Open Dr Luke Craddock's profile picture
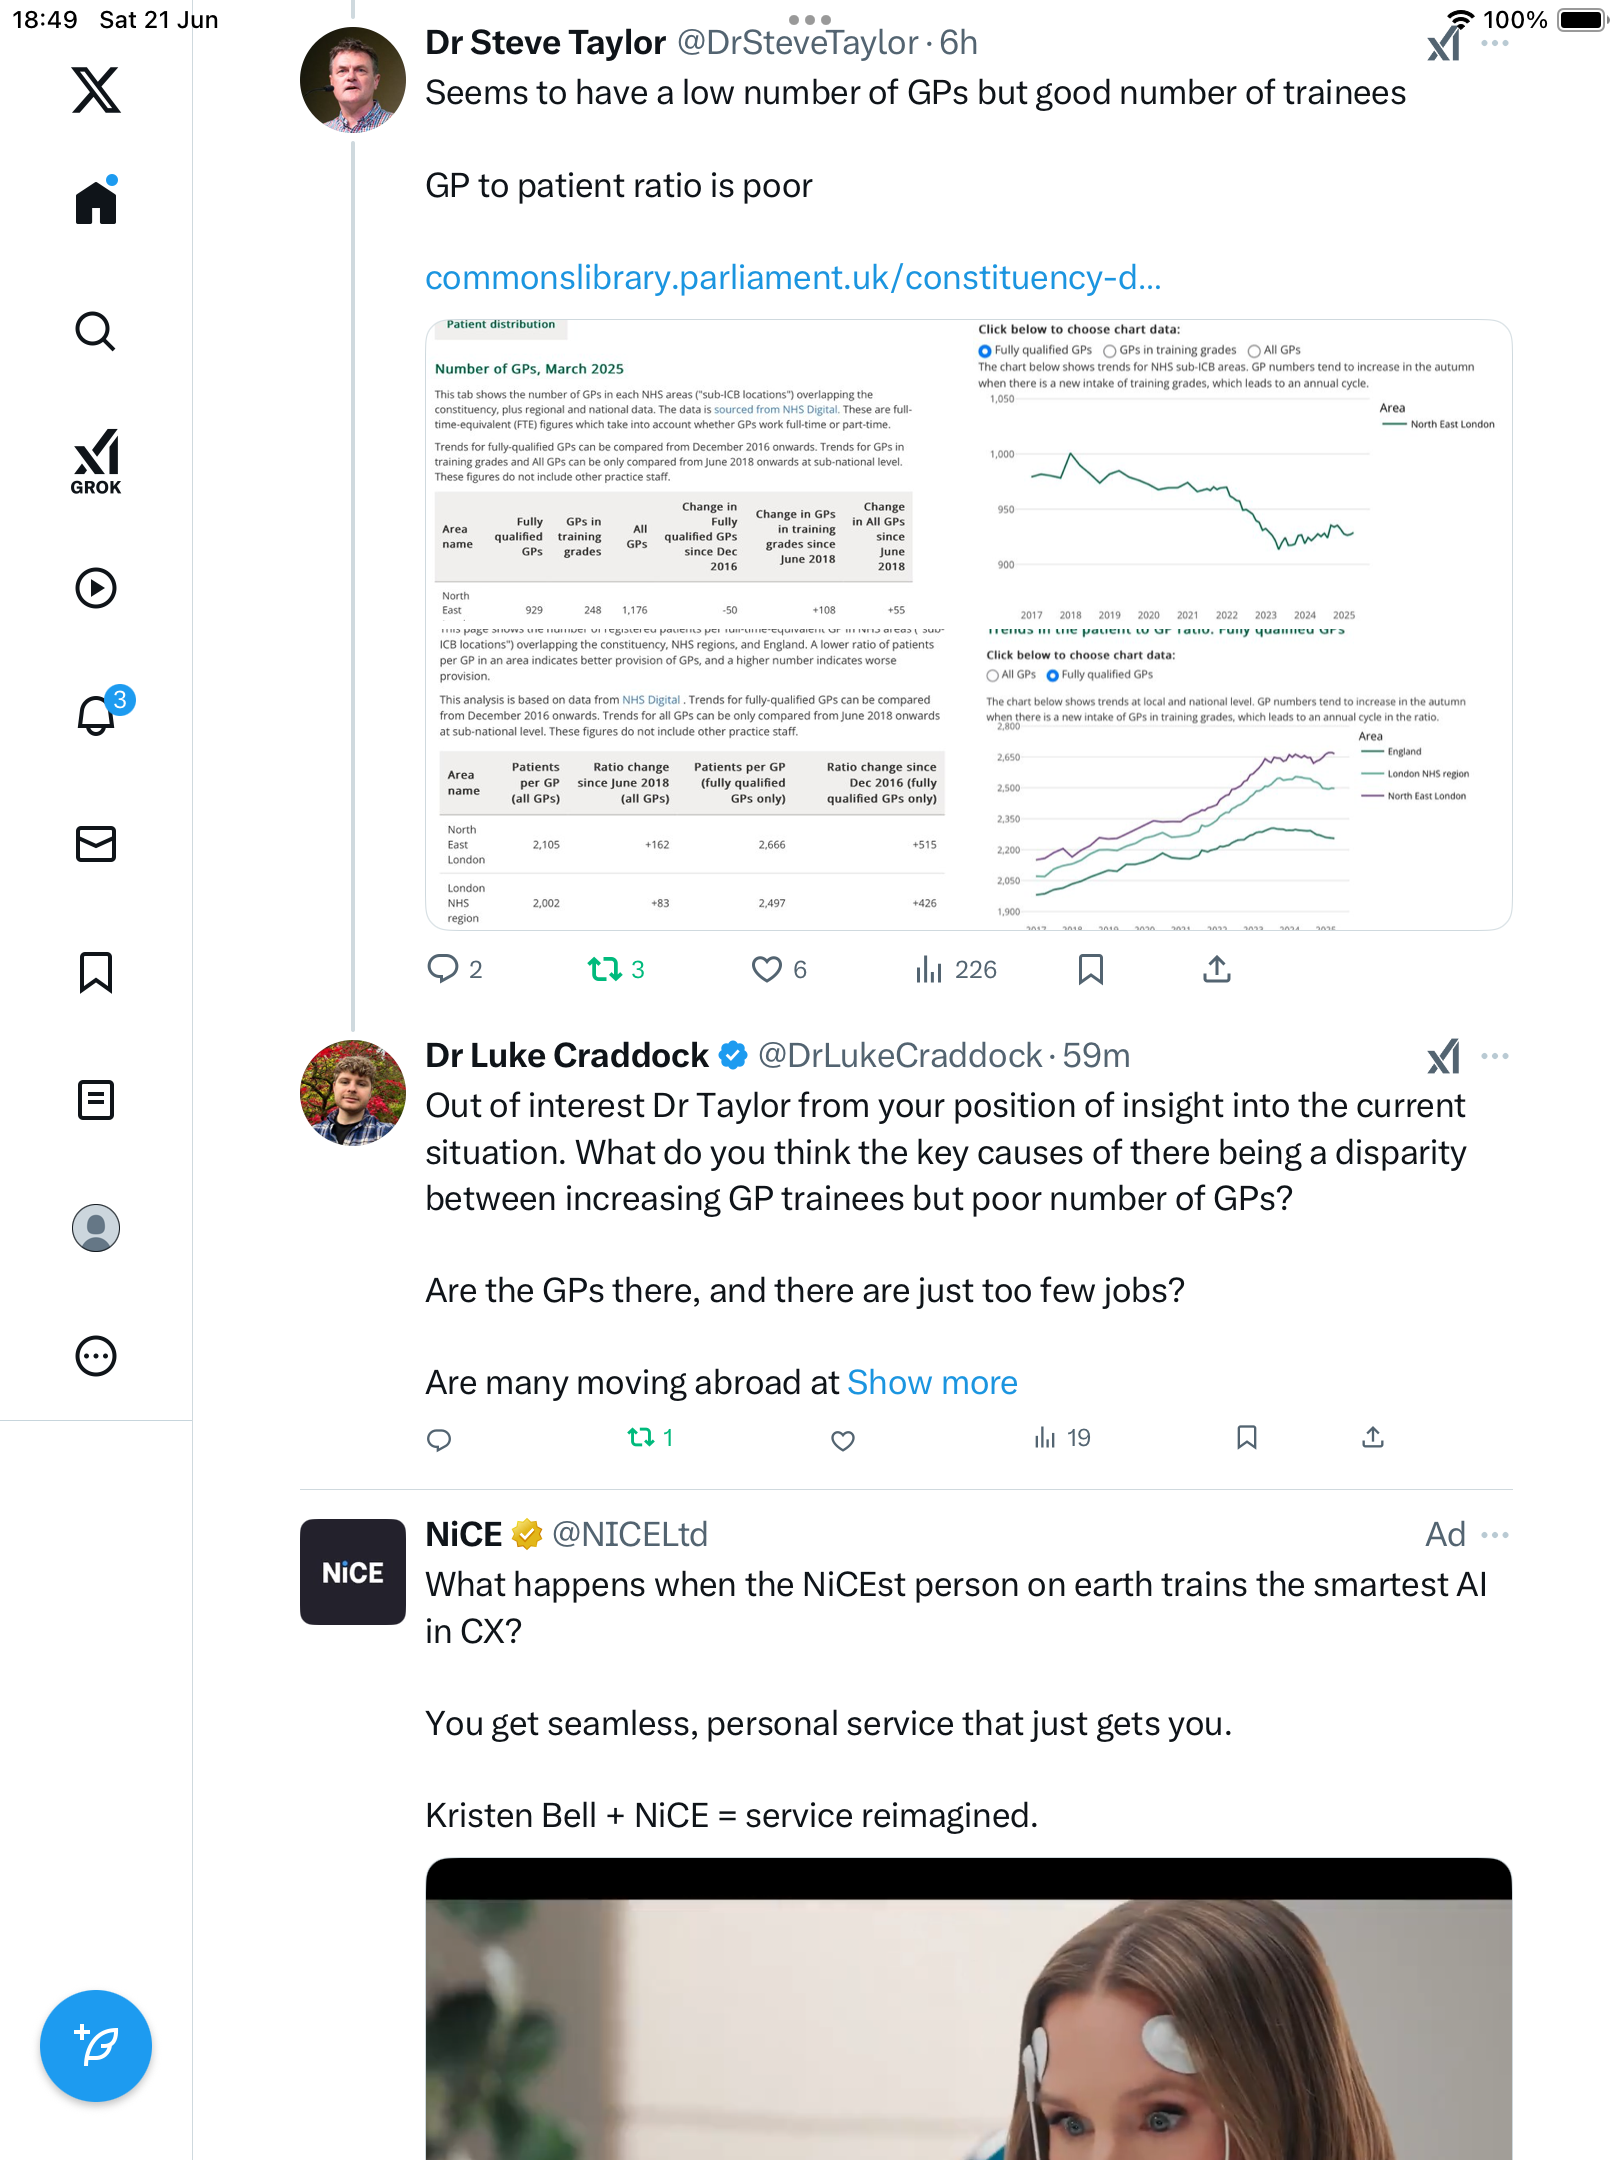The height and width of the screenshot is (2160, 1620). pos(353,1093)
